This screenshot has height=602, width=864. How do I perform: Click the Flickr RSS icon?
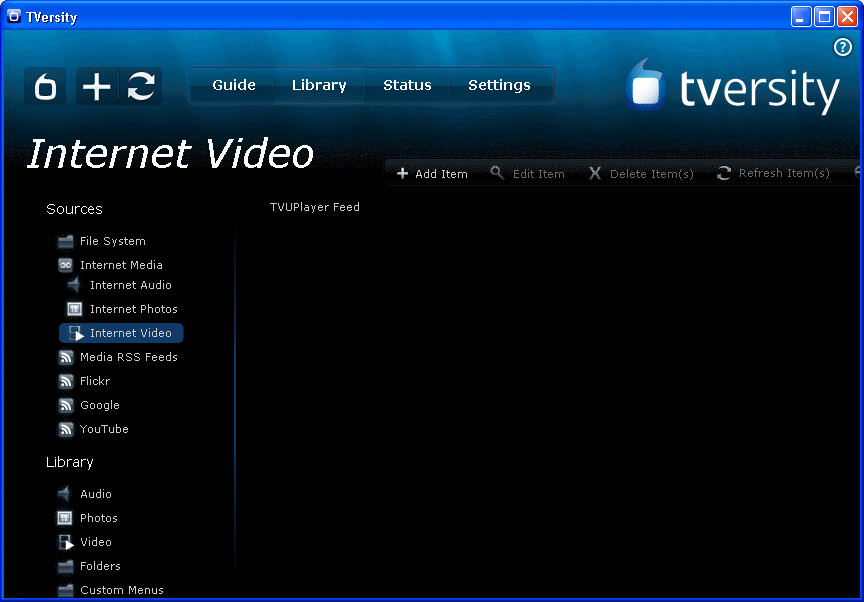pyautogui.click(x=66, y=381)
